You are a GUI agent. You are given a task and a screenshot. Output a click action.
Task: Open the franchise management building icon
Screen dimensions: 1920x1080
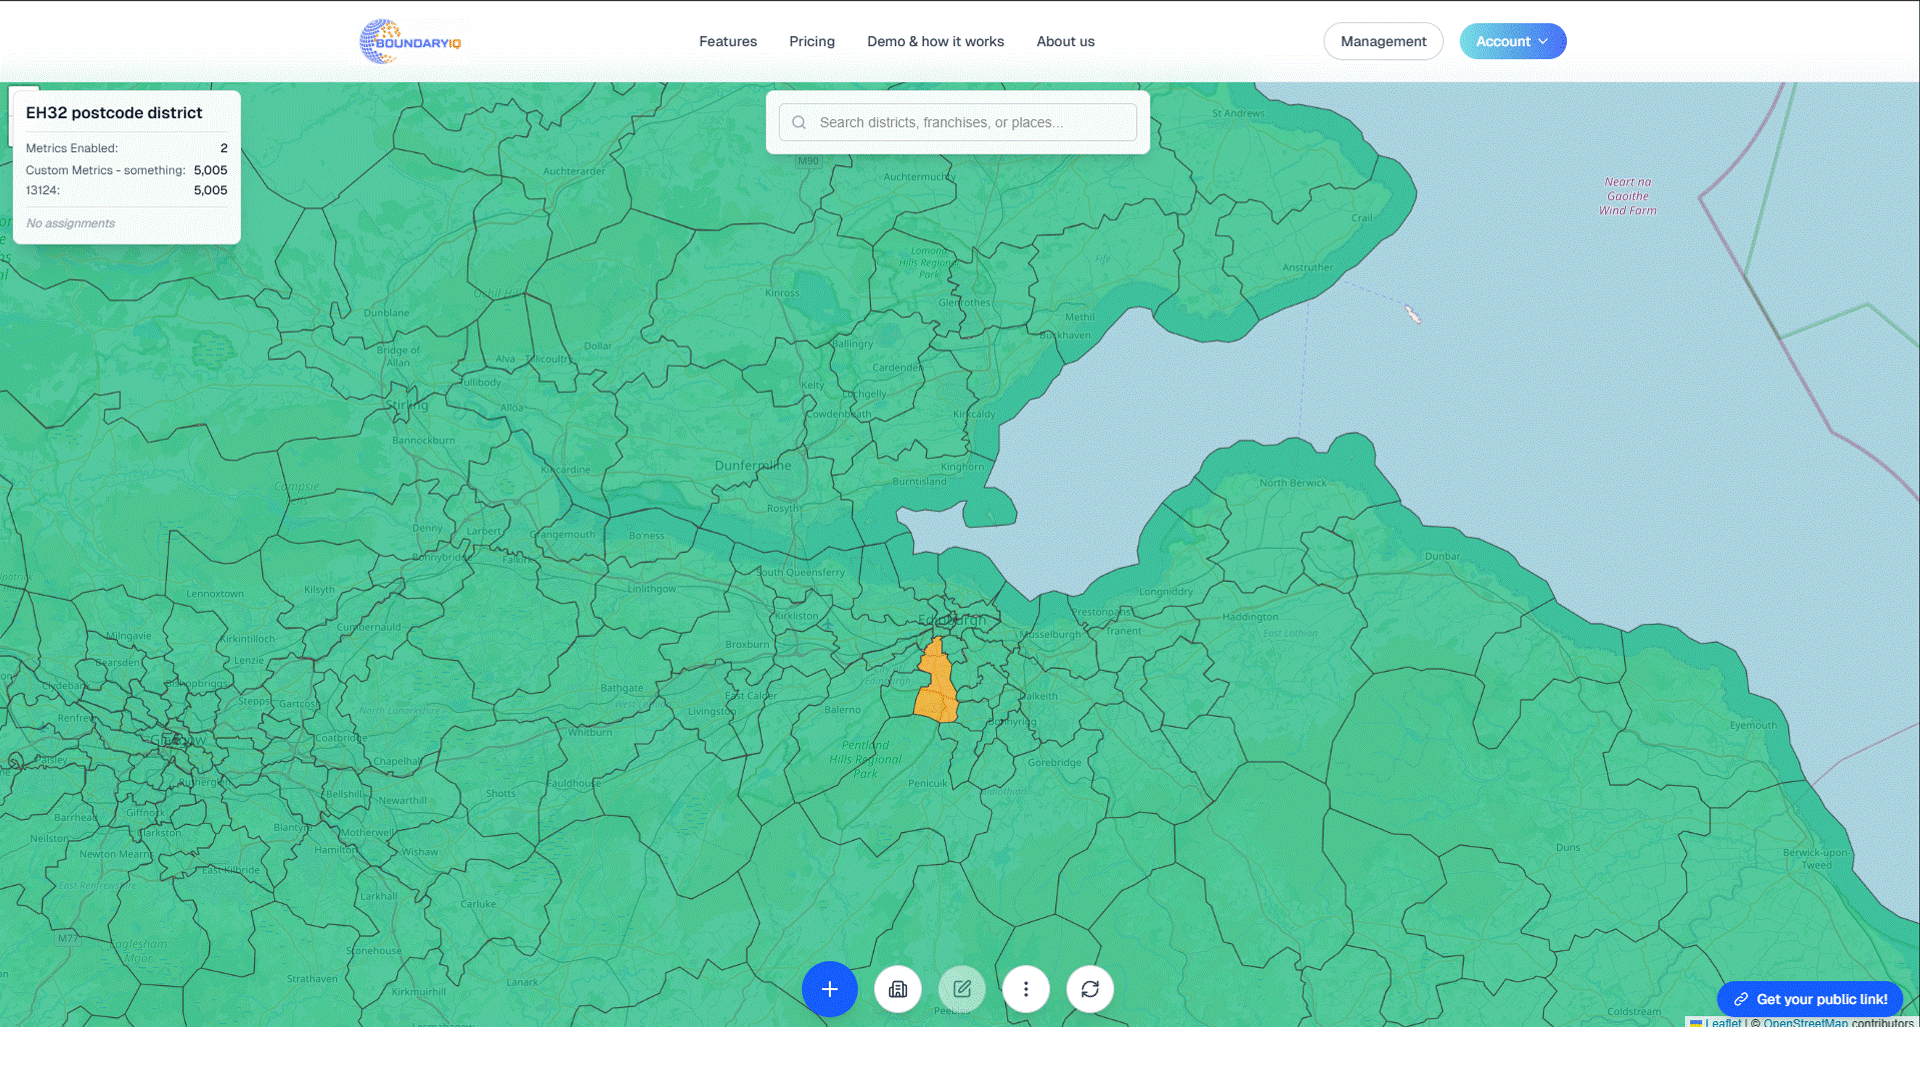(x=897, y=989)
